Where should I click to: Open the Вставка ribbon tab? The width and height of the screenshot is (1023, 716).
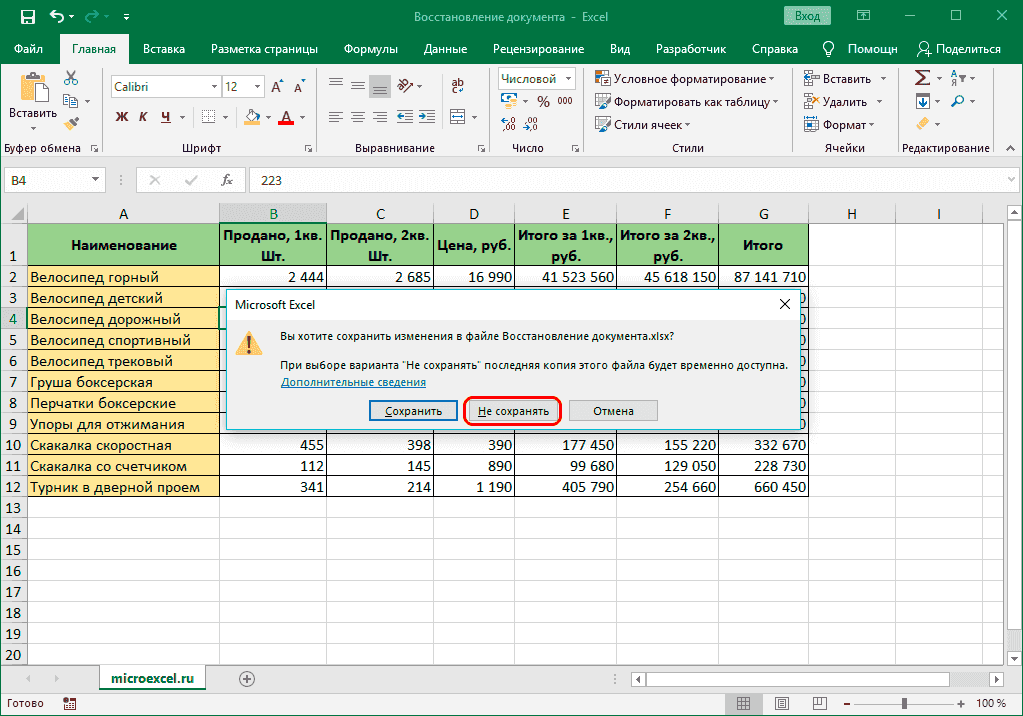click(164, 49)
